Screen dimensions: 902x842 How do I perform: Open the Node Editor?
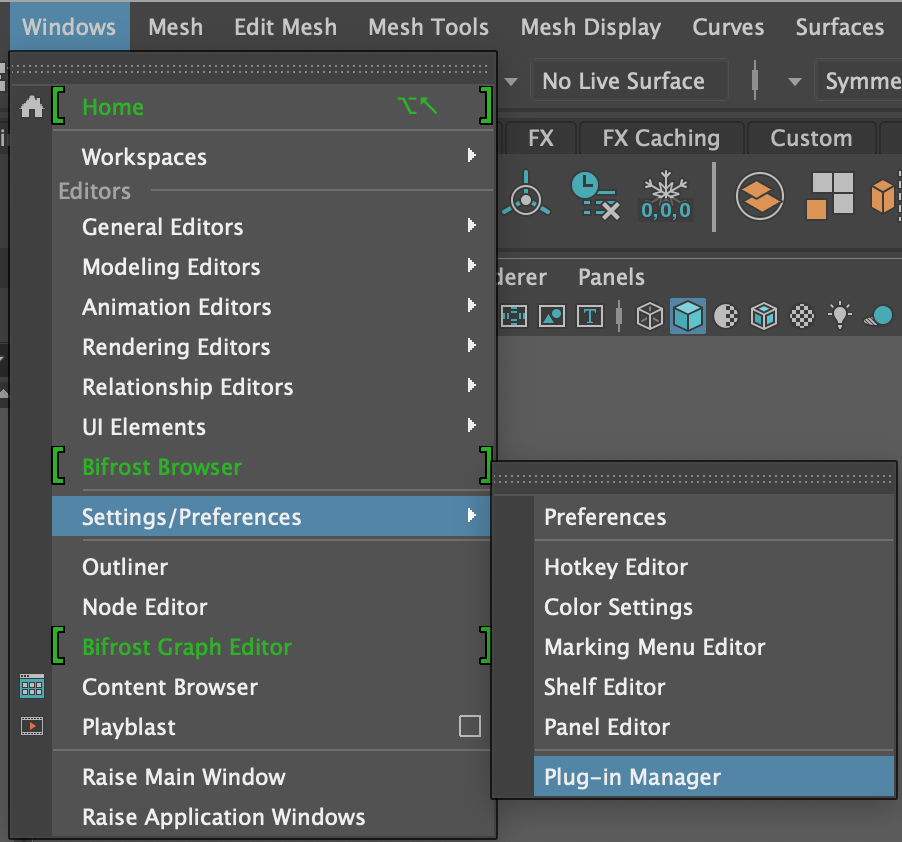point(271,607)
